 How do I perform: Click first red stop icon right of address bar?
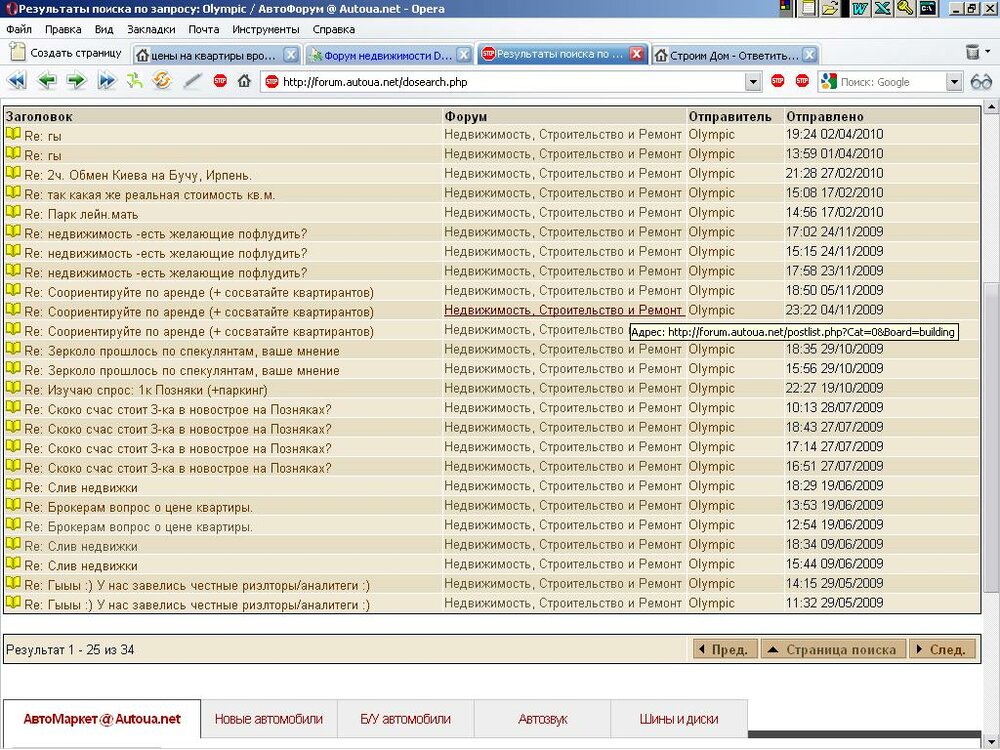(x=777, y=81)
